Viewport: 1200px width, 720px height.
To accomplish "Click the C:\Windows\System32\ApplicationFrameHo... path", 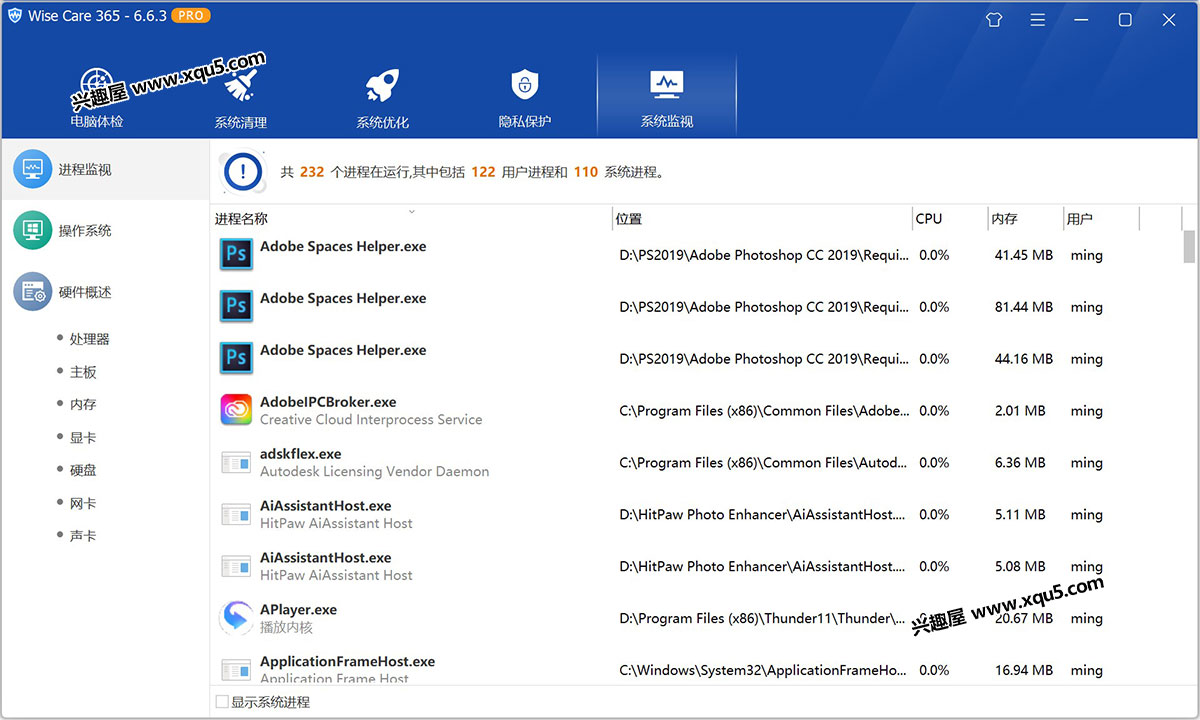I will (x=763, y=671).
